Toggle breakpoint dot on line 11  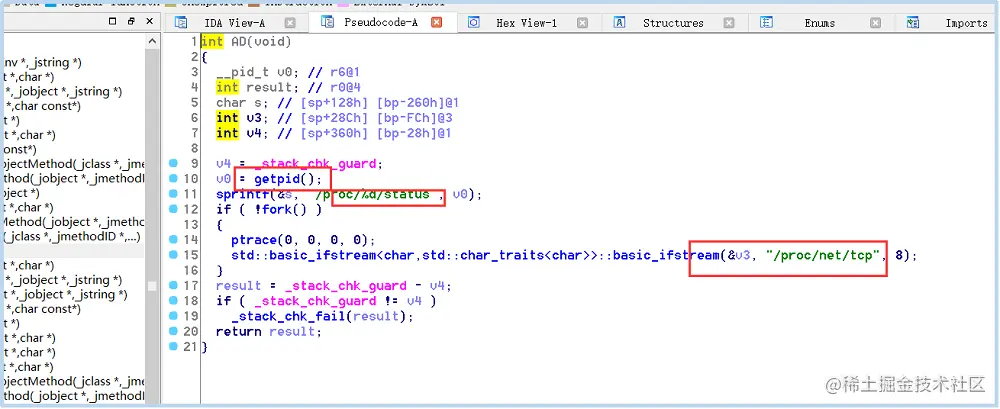click(x=173, y=194)
